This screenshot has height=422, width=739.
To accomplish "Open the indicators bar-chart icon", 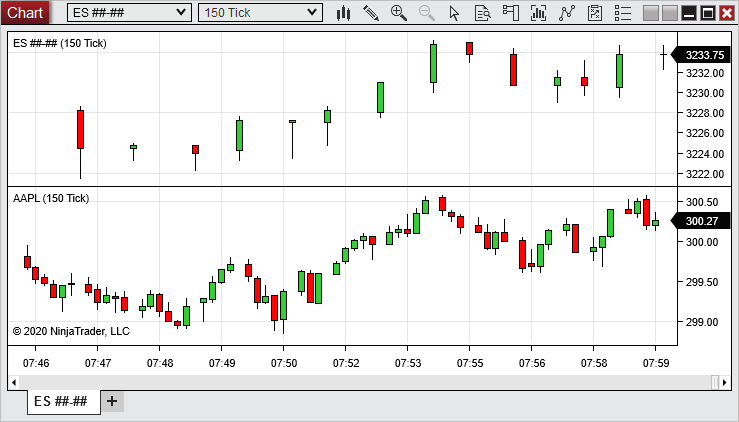I will click(539, 13).
